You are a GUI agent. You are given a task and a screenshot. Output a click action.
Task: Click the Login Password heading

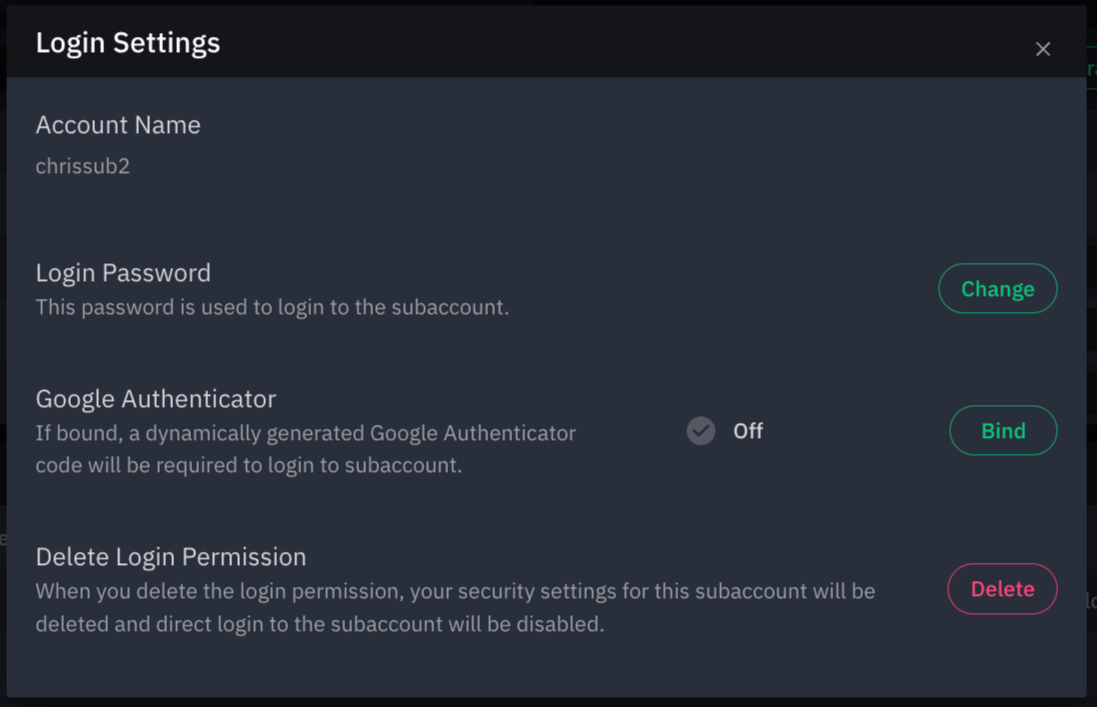123,273
